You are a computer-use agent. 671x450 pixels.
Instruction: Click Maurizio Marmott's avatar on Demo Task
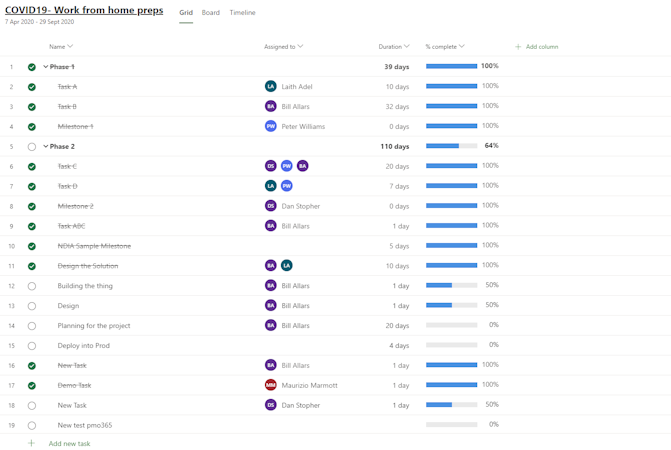pos(271,385)
